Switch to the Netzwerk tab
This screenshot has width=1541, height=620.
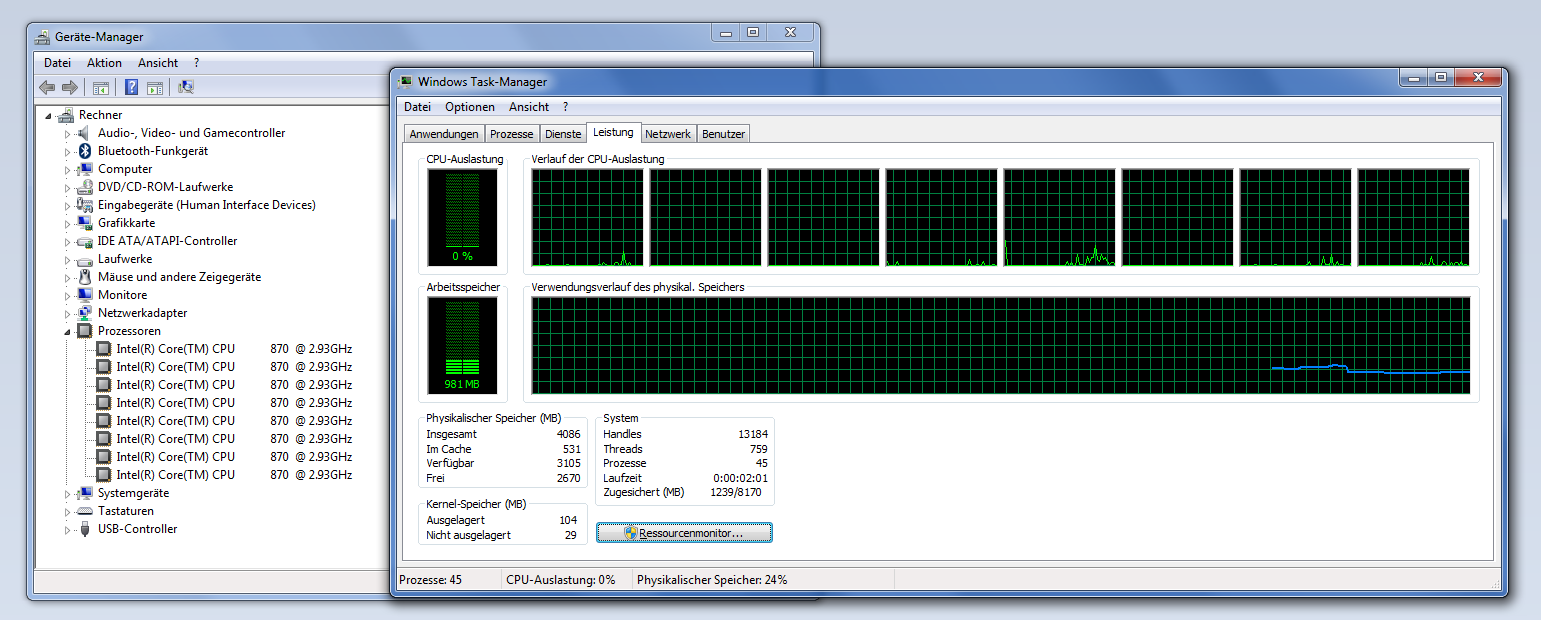[668, 134]
